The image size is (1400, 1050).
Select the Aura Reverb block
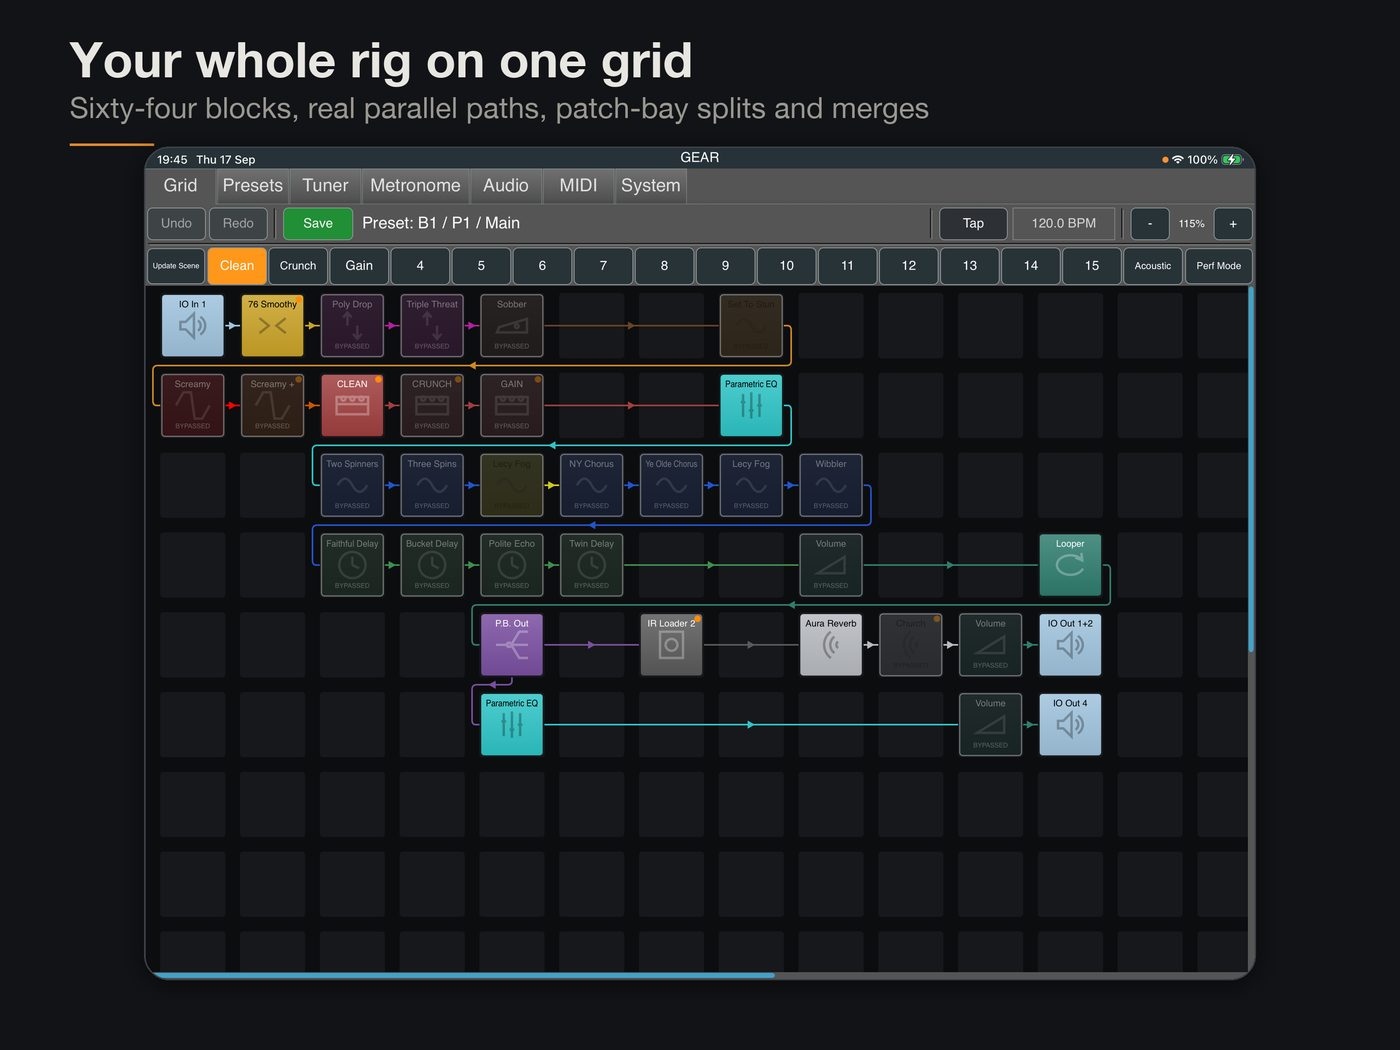[831, 645]
